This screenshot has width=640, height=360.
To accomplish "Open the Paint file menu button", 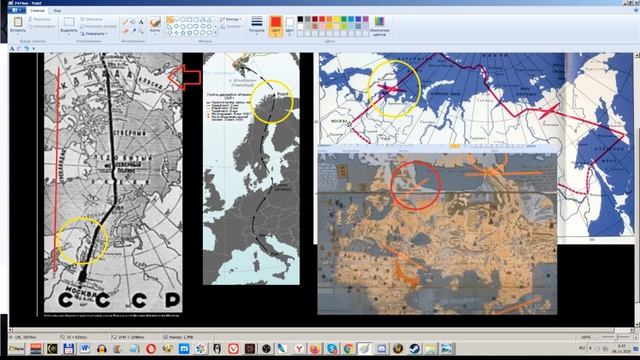I will [x=18, y=10].
